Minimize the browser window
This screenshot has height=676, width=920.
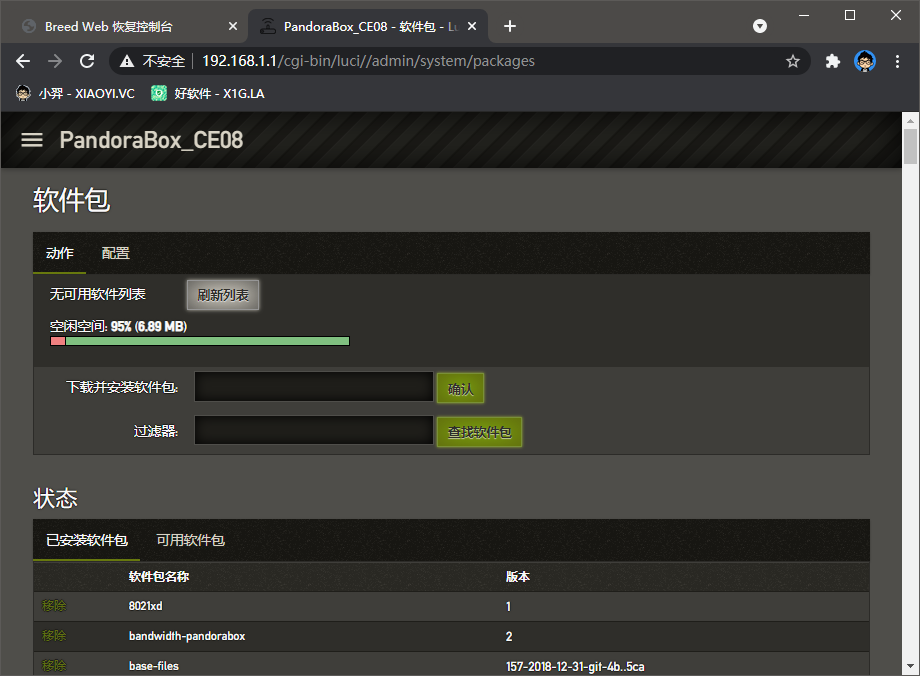804,15
